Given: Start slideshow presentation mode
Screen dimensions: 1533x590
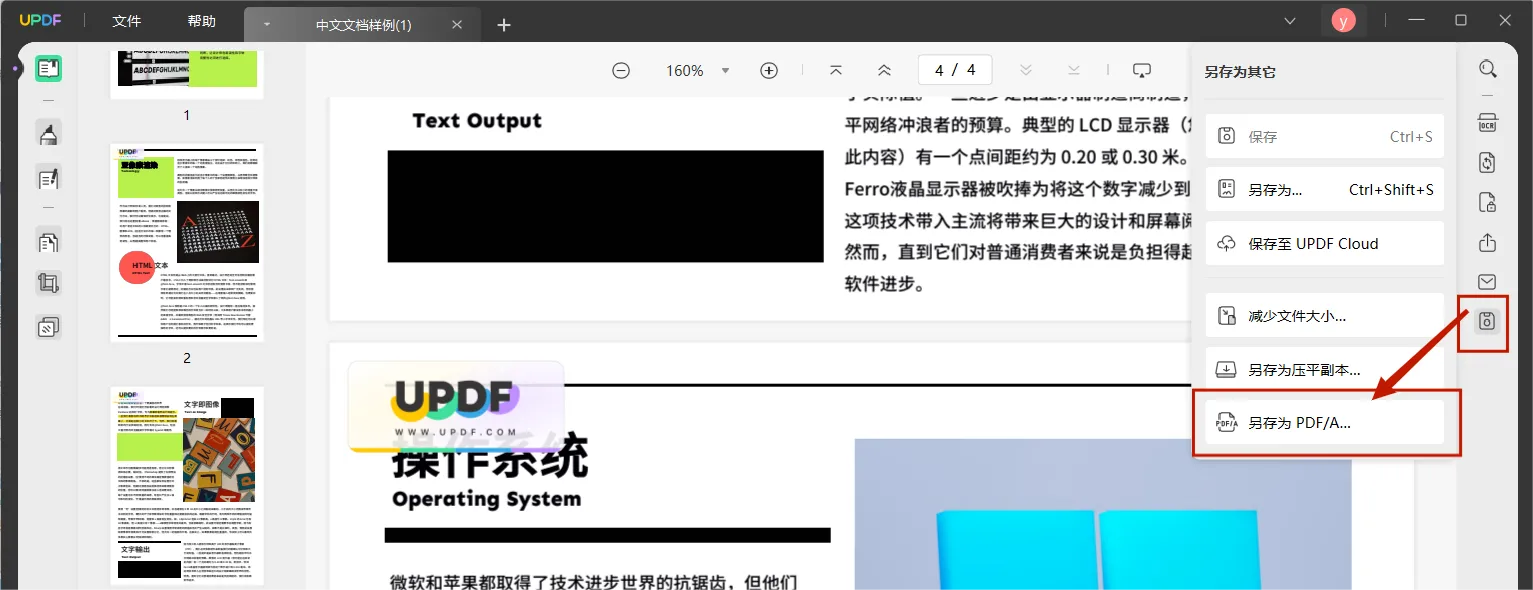Looking at the screenshot, I should [x=1142, y=70].
